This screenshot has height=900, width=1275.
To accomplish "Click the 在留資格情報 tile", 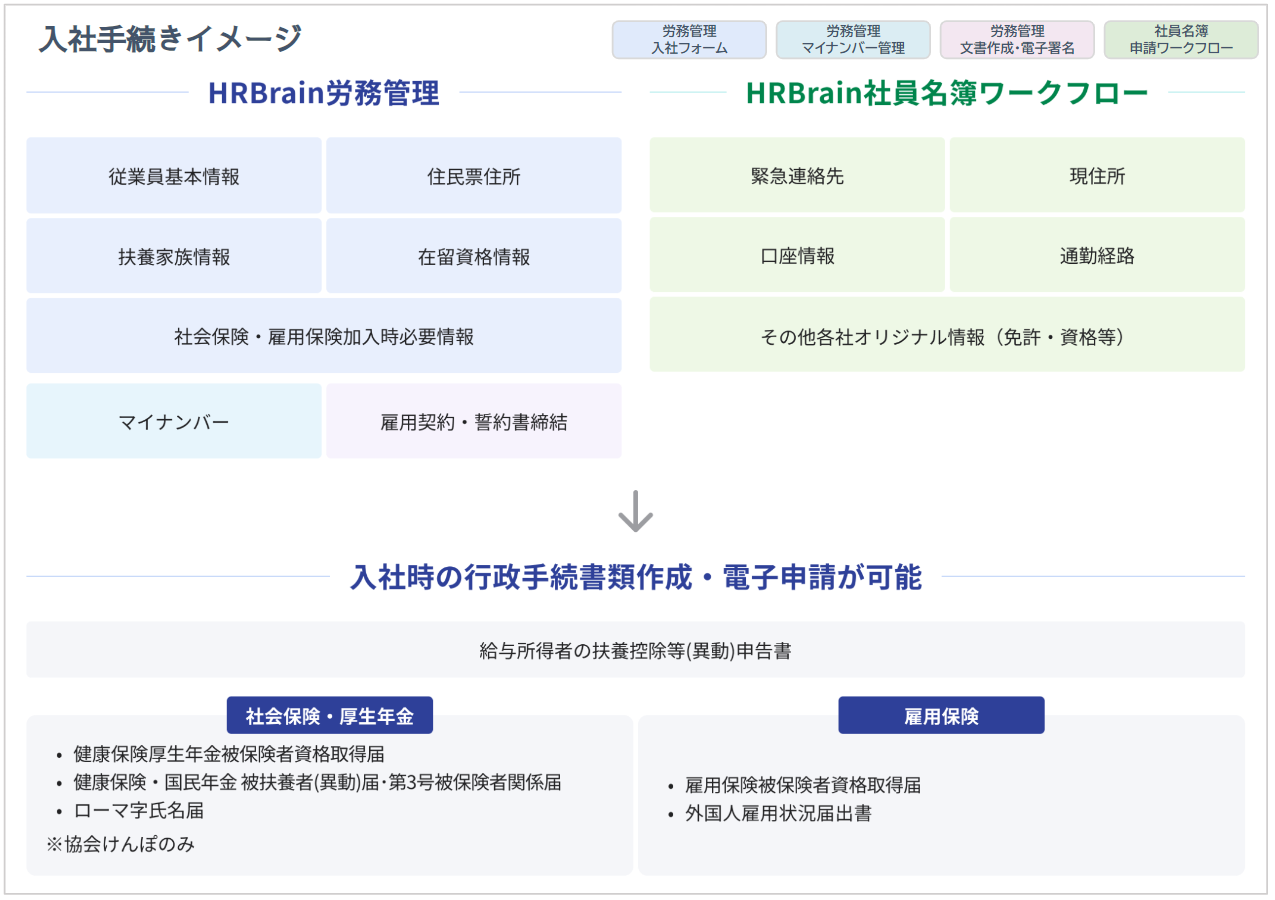I will [x=474, y=256].
